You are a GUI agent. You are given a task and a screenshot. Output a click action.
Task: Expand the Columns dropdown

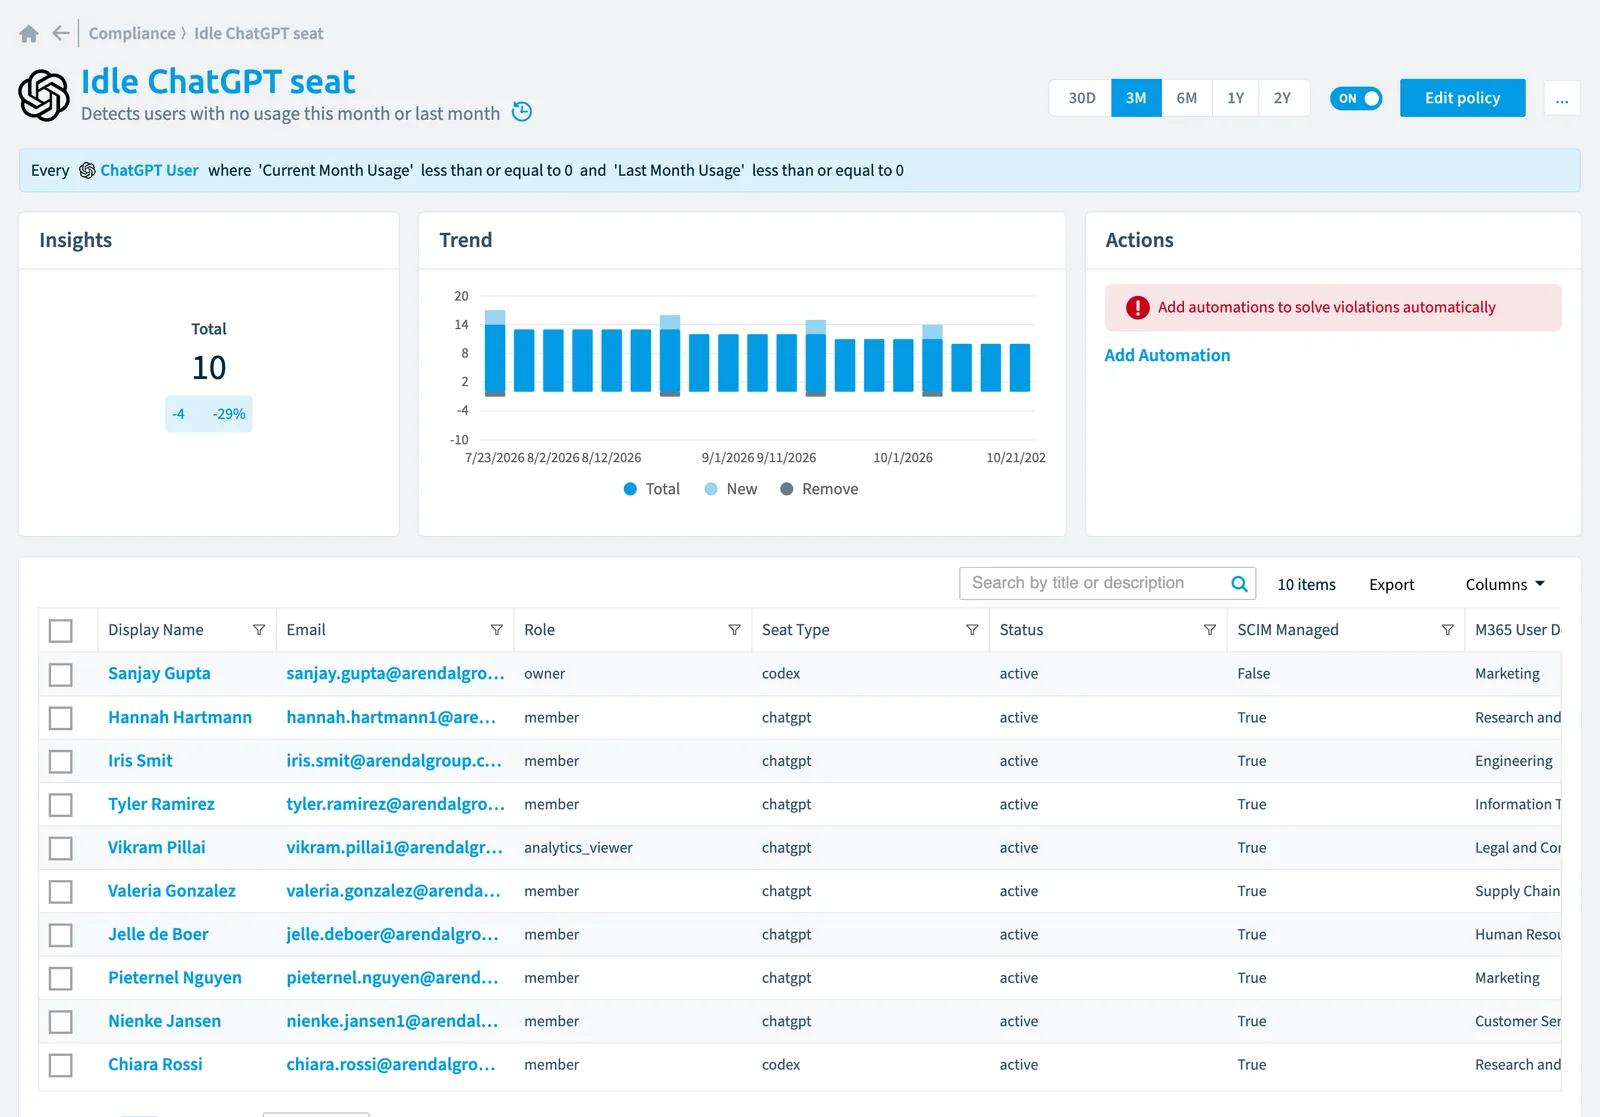coord(1505,584)
